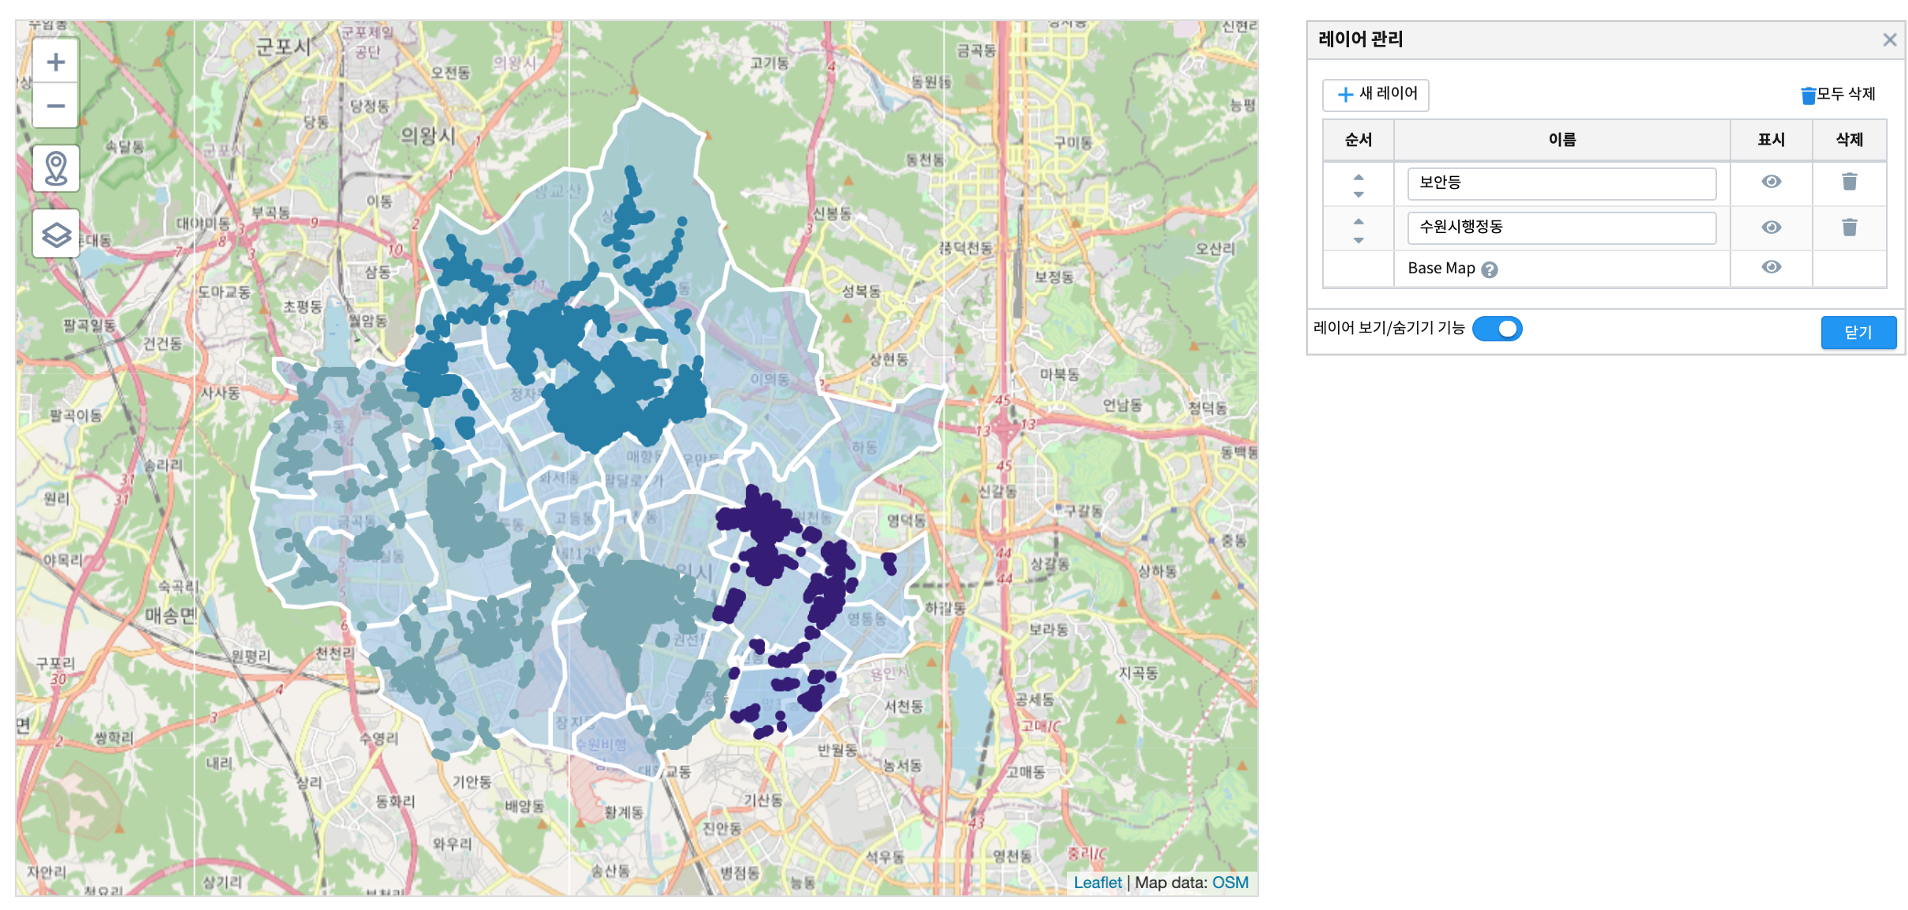The width and height of the screenshot is (1908, 910).
Task: Close the 레이어 관리 panel with X
Action: [x=1889, y=40]
